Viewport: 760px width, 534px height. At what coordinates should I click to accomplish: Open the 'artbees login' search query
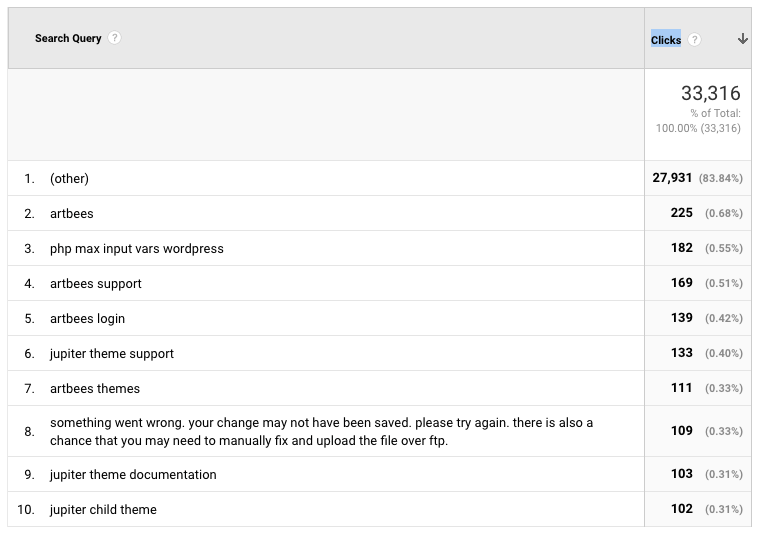pos(87,318)
